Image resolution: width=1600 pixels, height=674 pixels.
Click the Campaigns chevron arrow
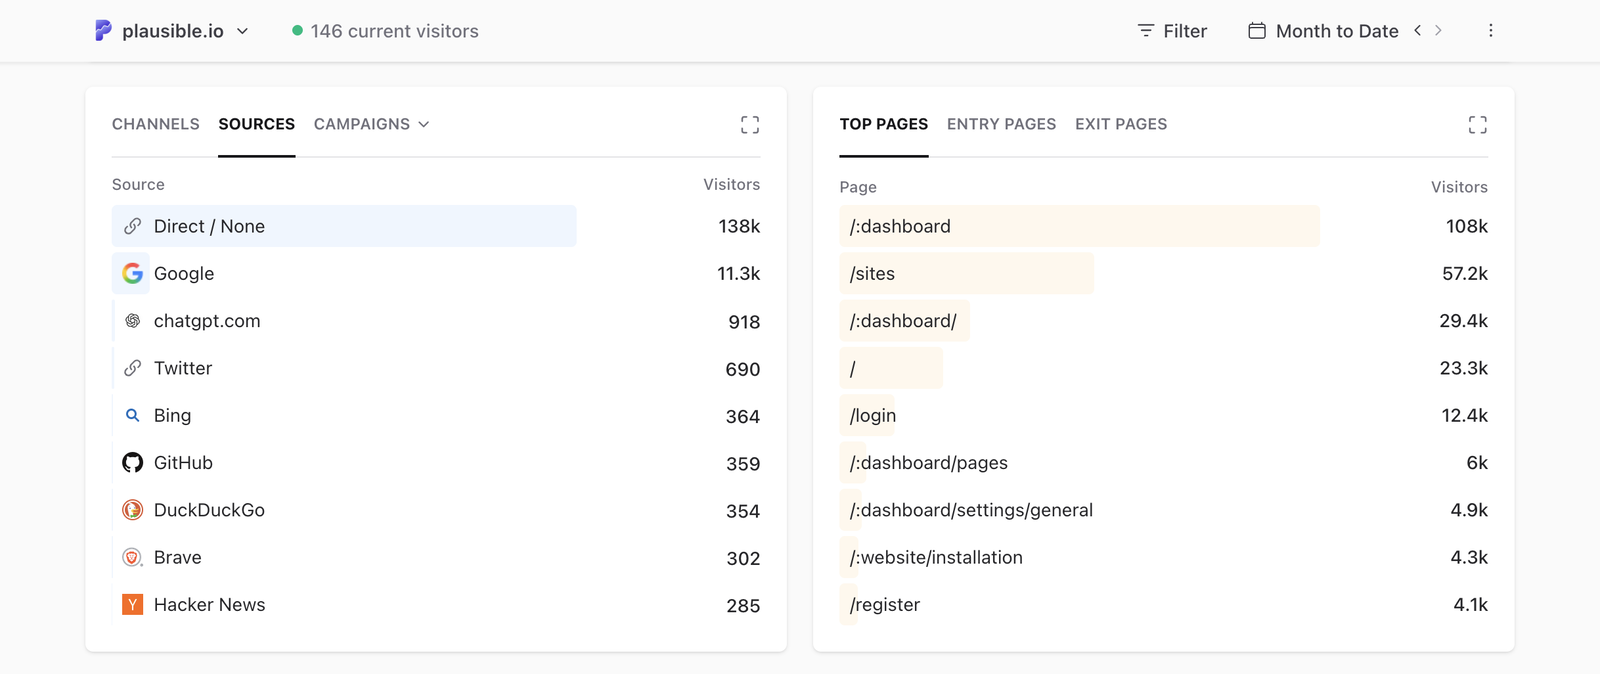(424, 124)
